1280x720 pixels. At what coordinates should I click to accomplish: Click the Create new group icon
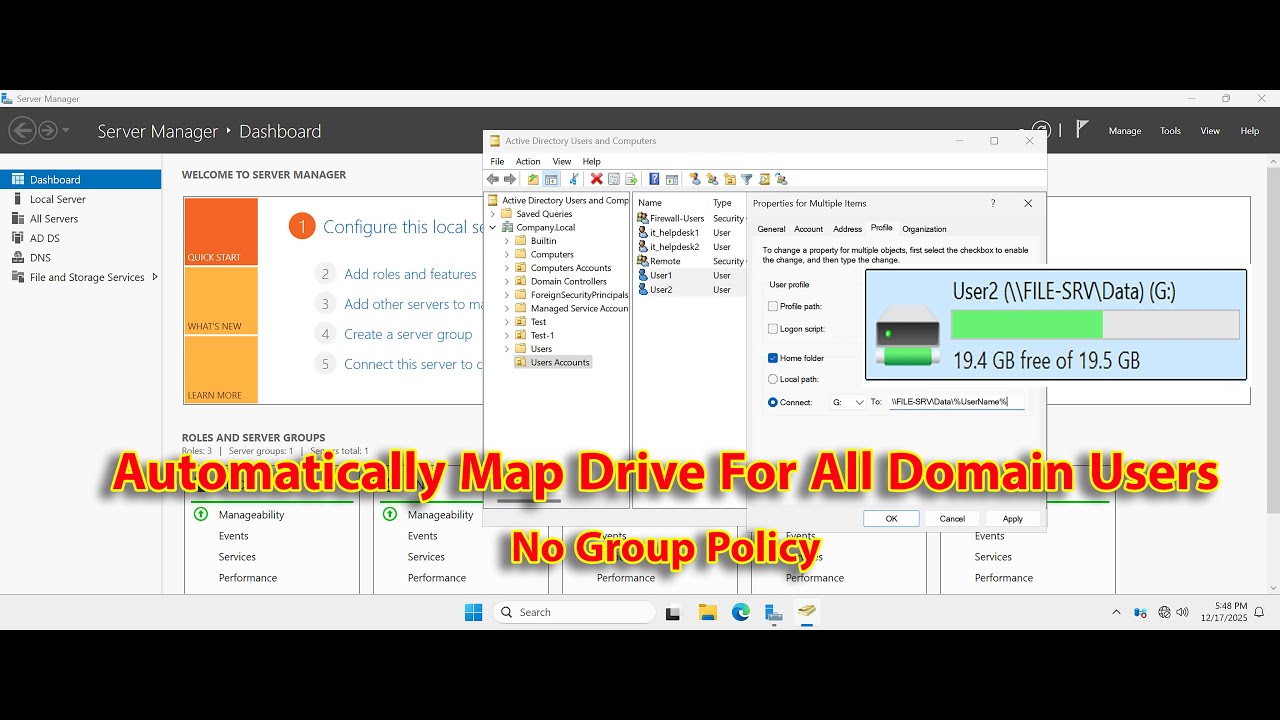pos(712,179)
